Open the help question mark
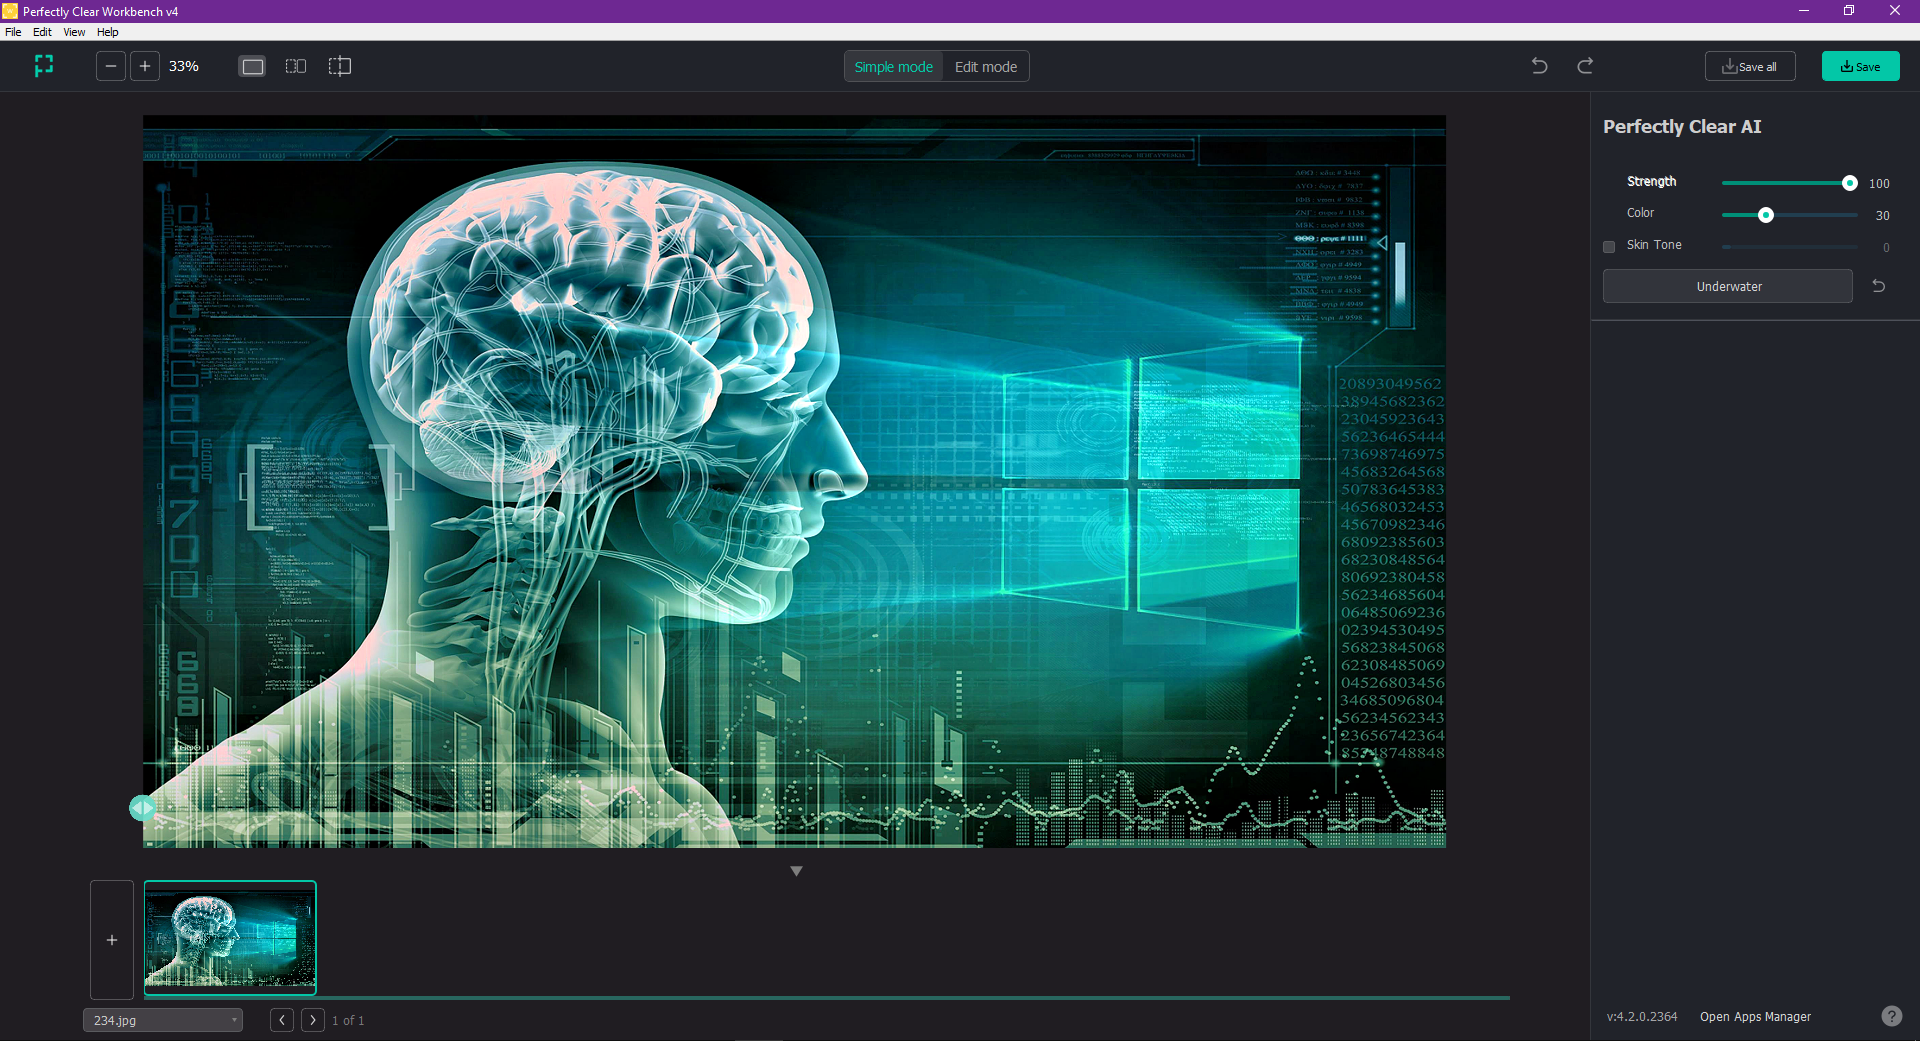Screen dimensions: 1920x1041 click(1892, 1016)
